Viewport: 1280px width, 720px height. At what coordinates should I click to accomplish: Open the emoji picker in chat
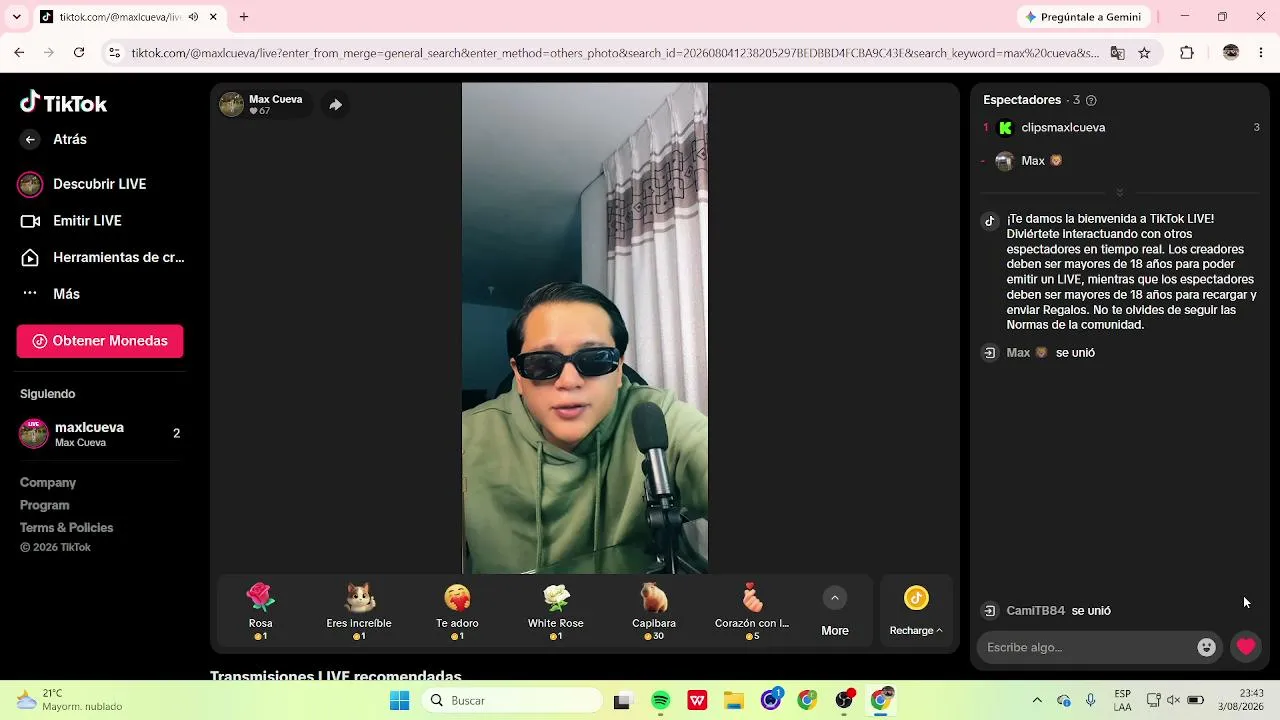1207,647
